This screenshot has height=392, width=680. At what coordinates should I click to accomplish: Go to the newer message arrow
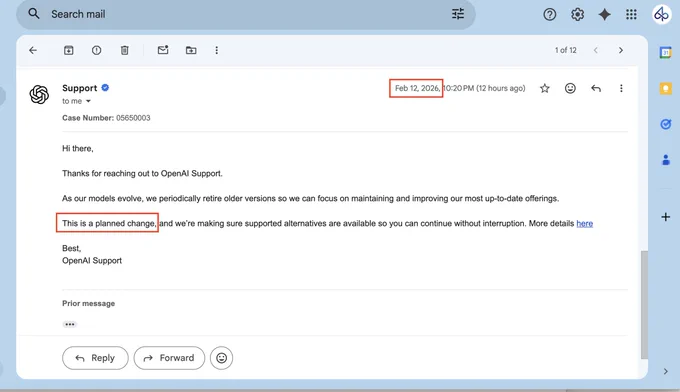coord(595,50)
